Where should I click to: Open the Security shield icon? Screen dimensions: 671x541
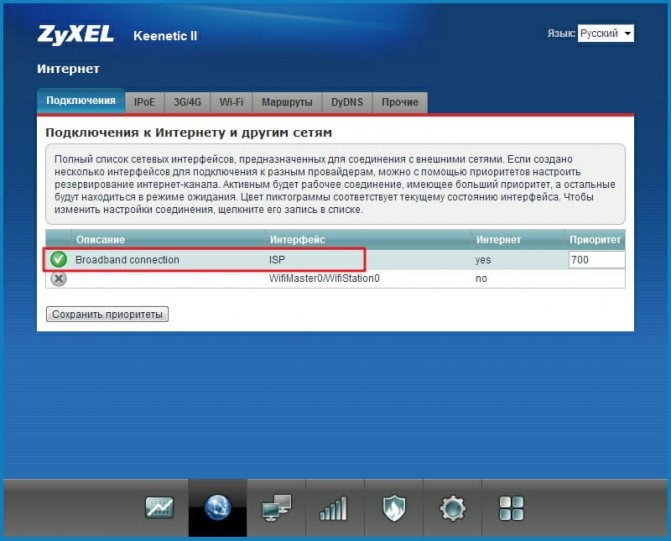pos(393,508)
